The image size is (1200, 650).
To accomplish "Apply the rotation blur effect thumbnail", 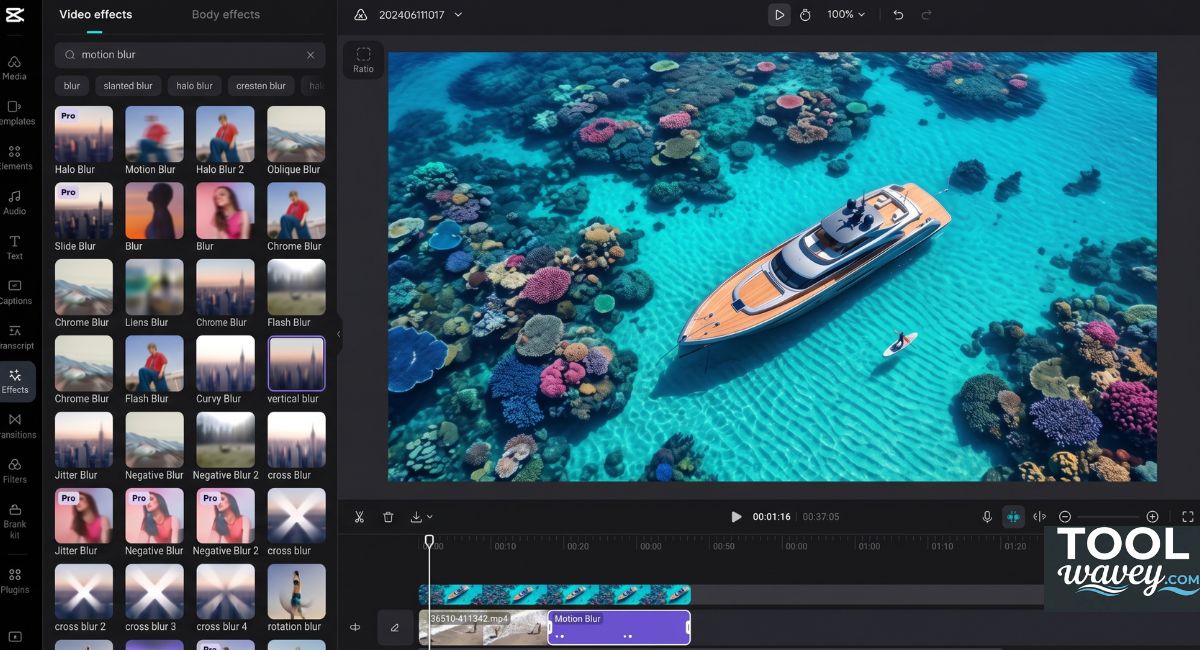I will coord(296,592).
